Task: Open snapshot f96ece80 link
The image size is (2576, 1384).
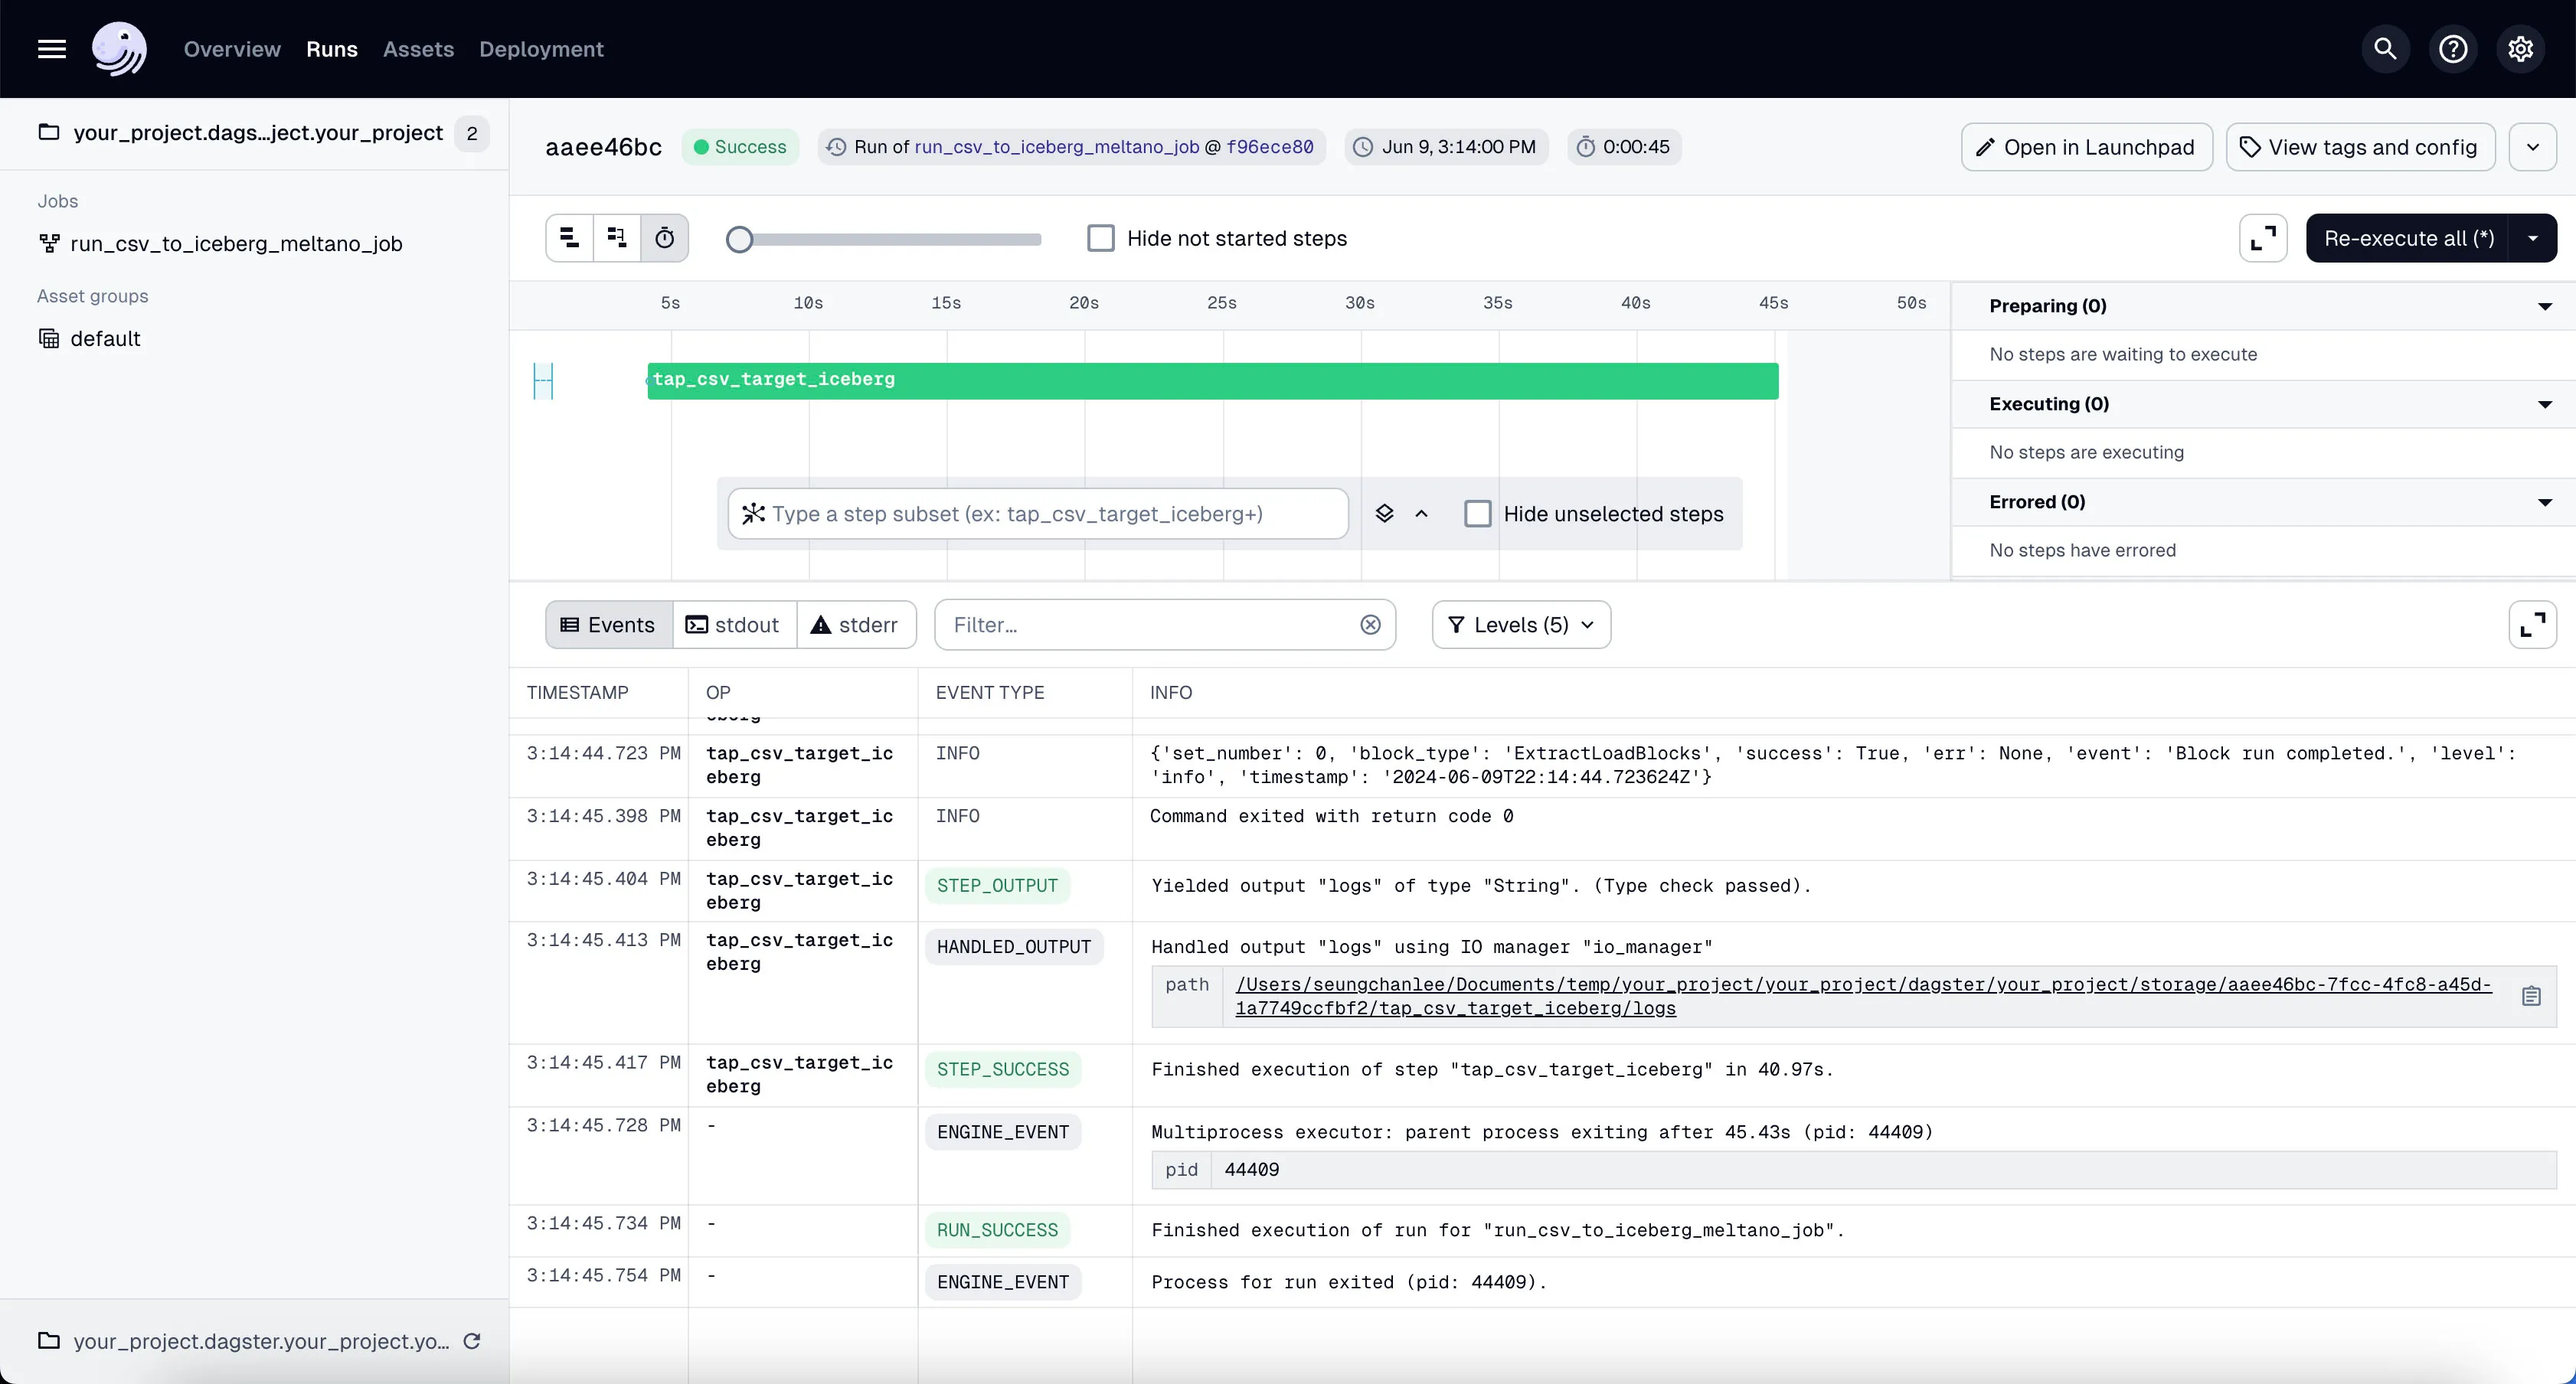Action: pyautogui.click(x=1270, y=147)
